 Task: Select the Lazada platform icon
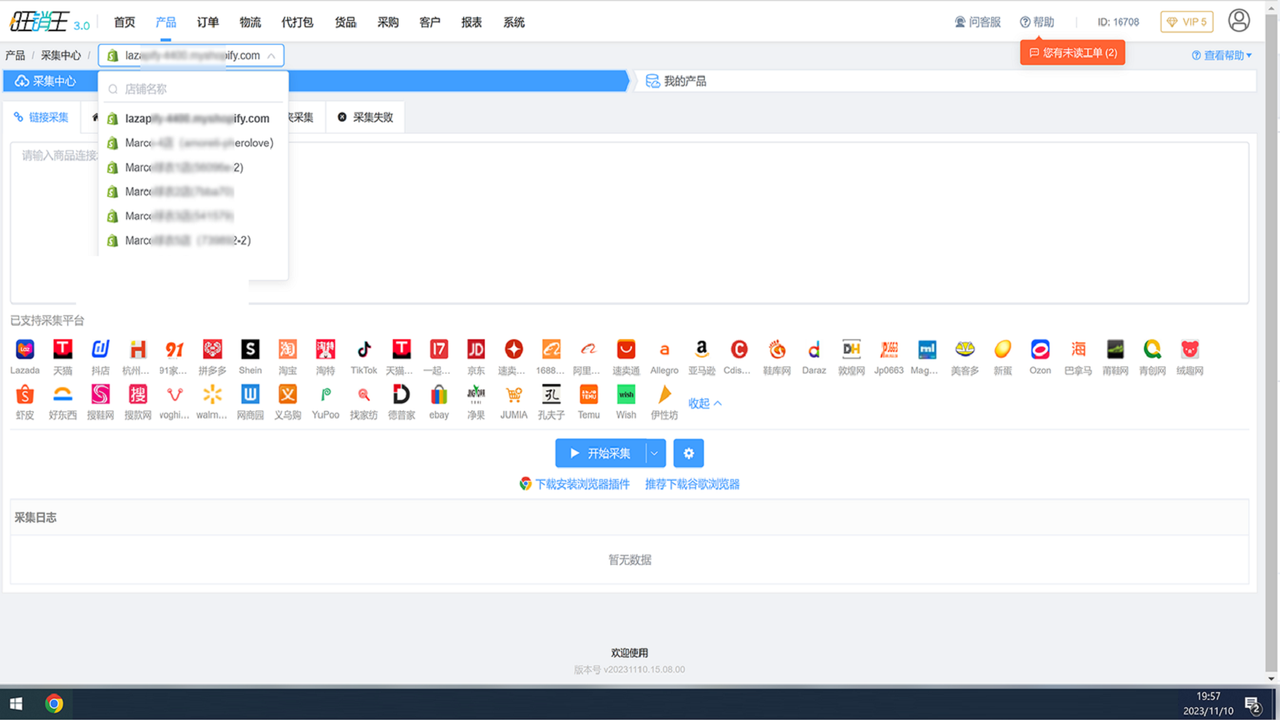click(x=25, y=349)
